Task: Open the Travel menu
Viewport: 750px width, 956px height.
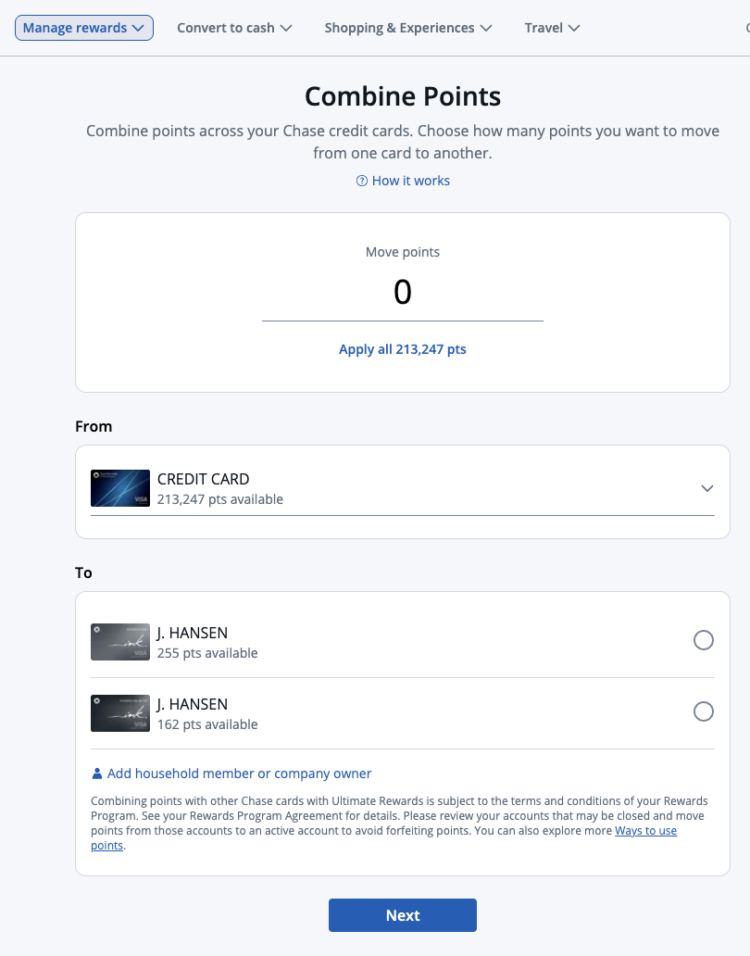Action: click(x=551, y=27)
